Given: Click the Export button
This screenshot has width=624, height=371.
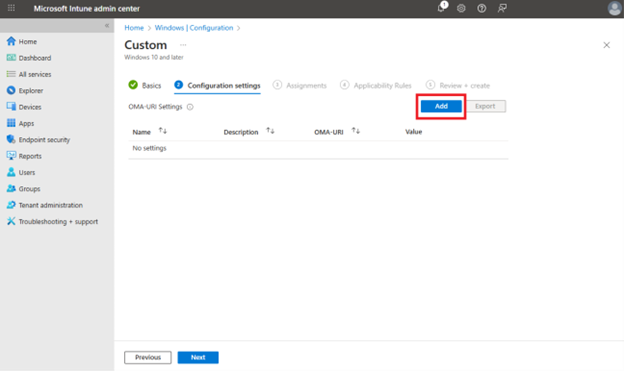Looking at the screenshot, I should 485,106.
